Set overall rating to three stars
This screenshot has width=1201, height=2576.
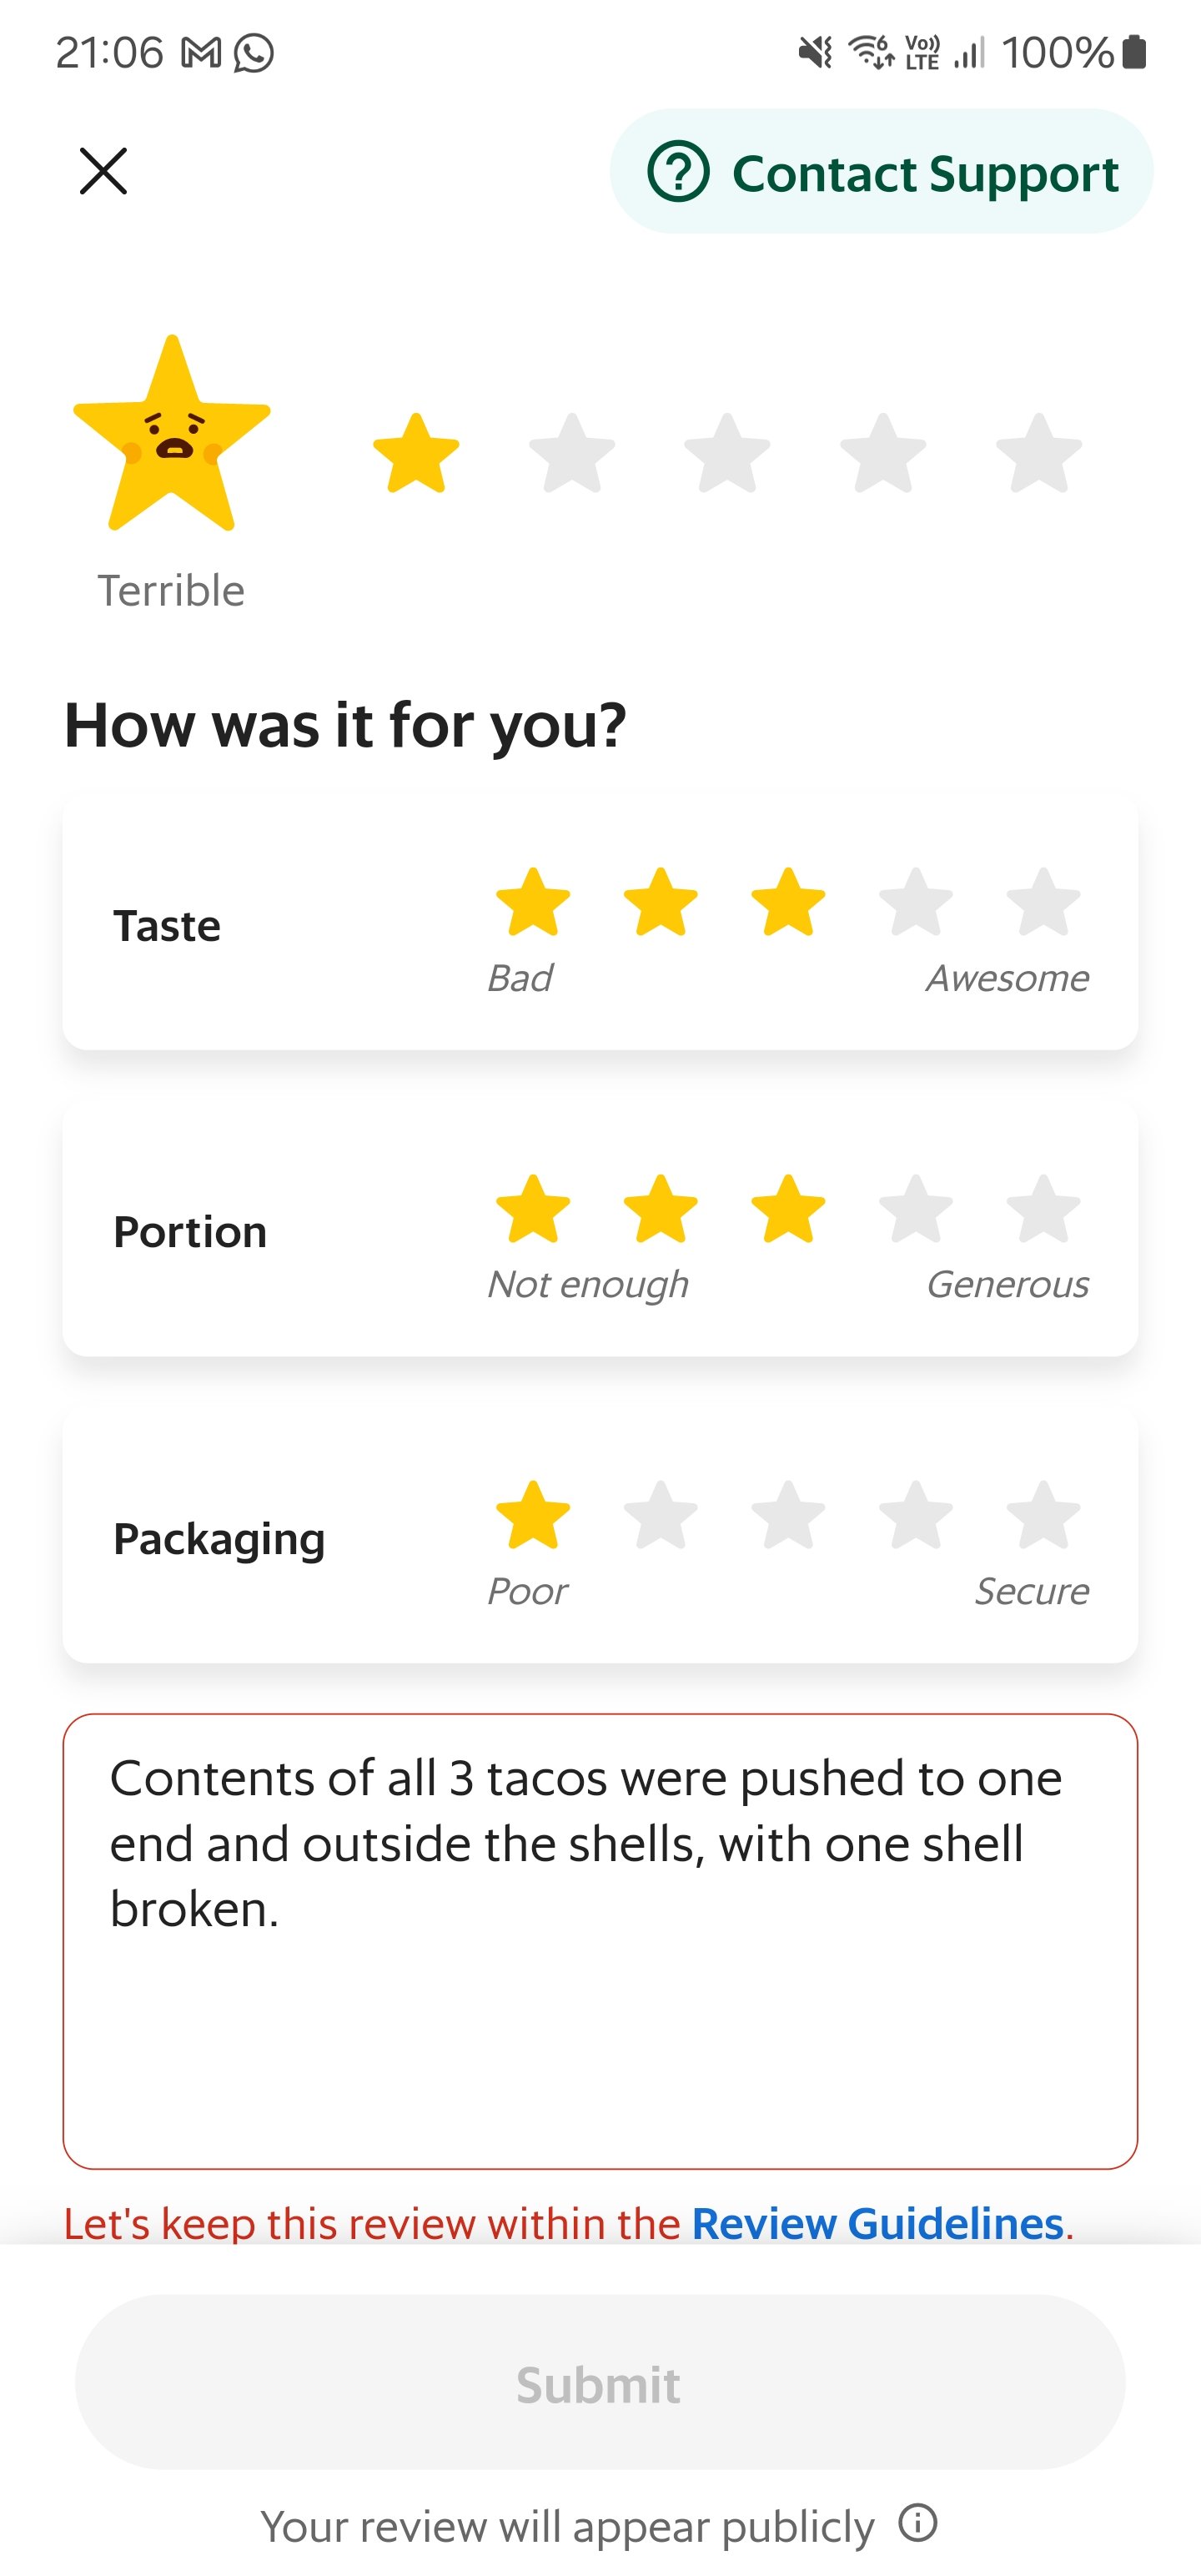pos(727,454)
